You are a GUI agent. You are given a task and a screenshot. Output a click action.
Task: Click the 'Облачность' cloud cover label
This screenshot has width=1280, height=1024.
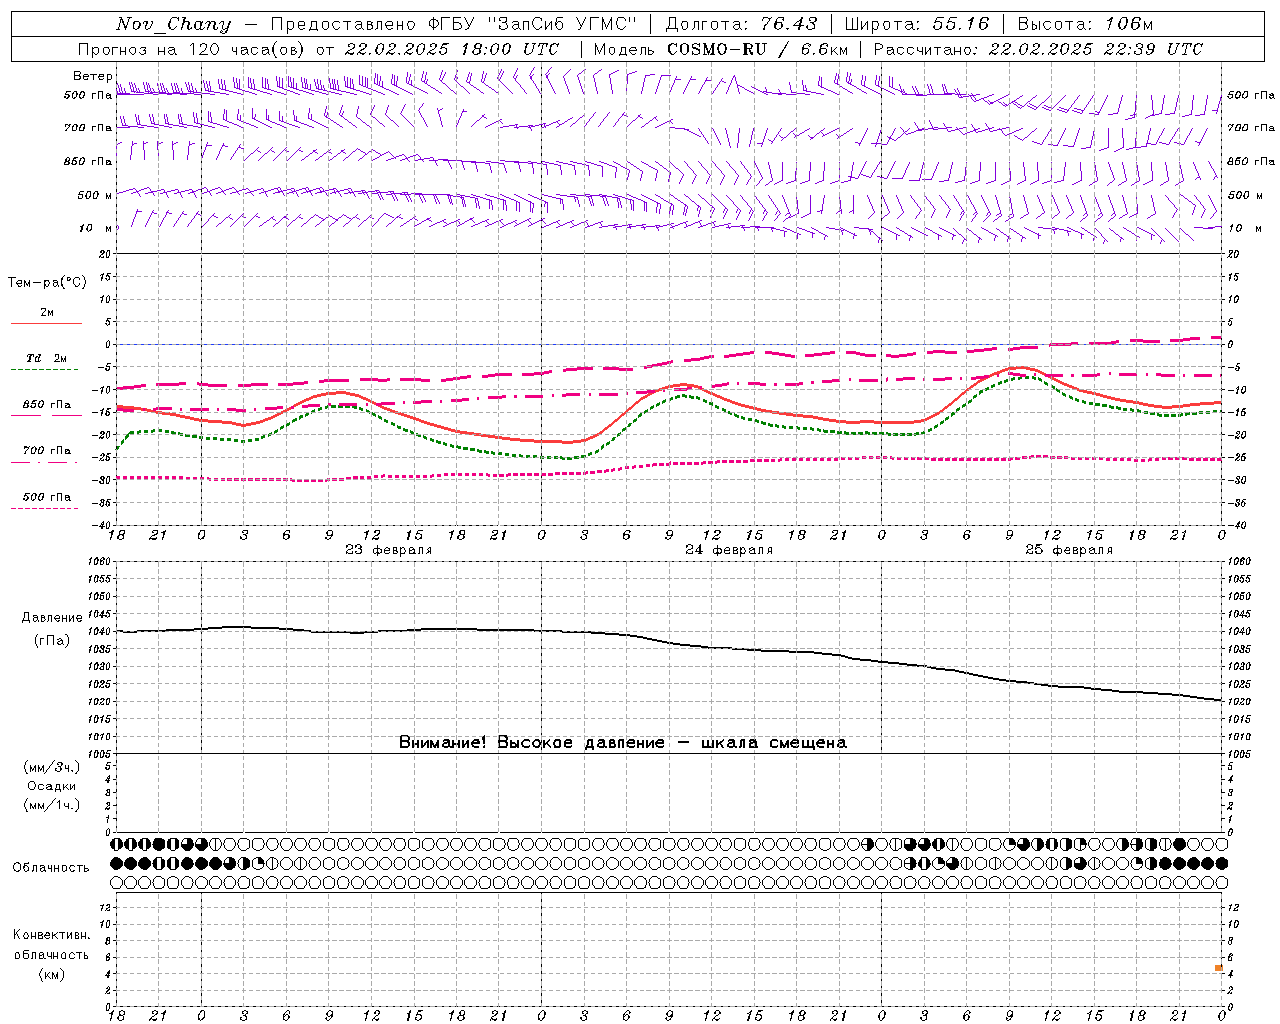(51, 868)
